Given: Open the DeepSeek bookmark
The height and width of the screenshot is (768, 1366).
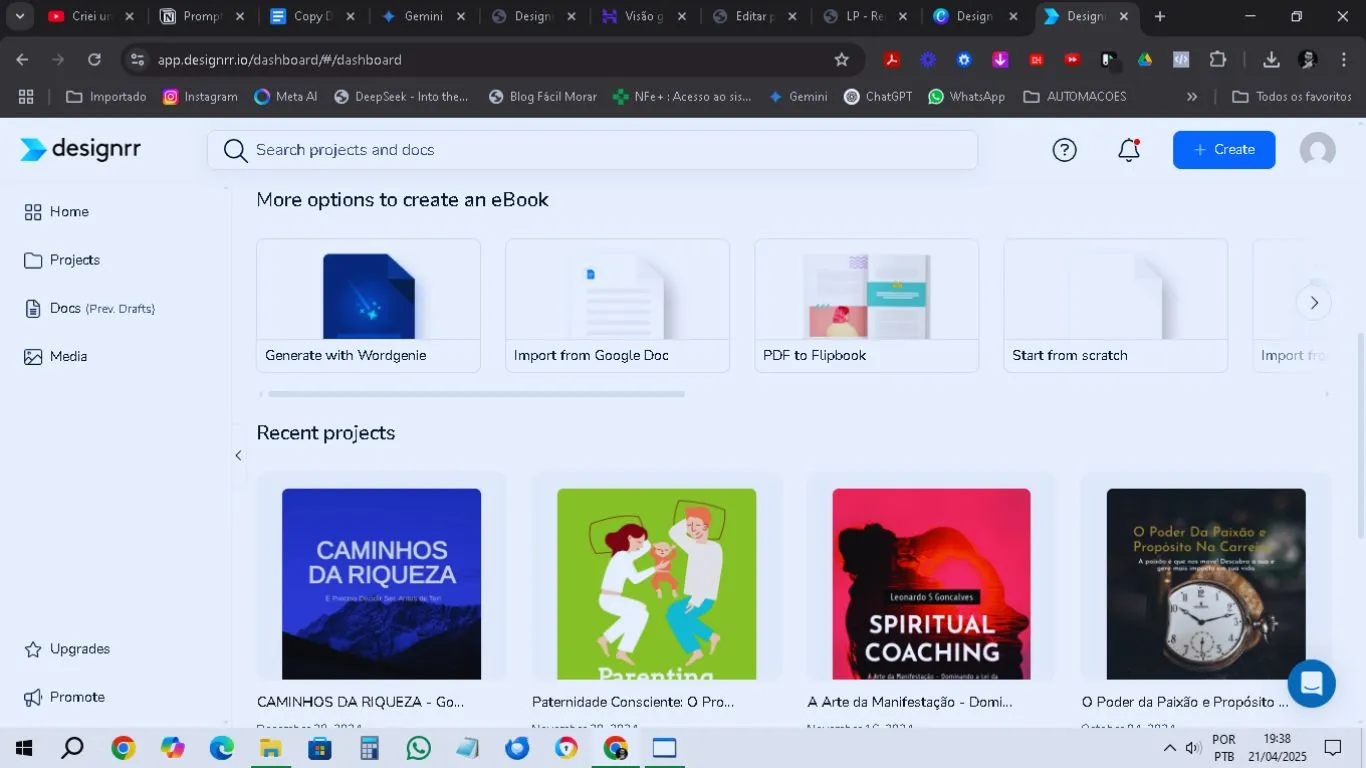Looking at the screenshot, I should pyautogui.click(x=401, y=97).
